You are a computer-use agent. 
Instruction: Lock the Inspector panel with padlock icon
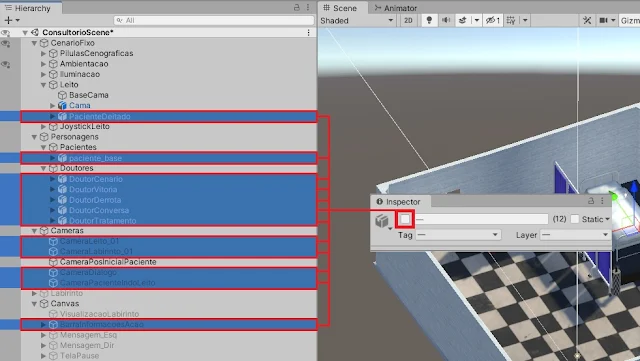pyautogui.click(x=591, y=201)
